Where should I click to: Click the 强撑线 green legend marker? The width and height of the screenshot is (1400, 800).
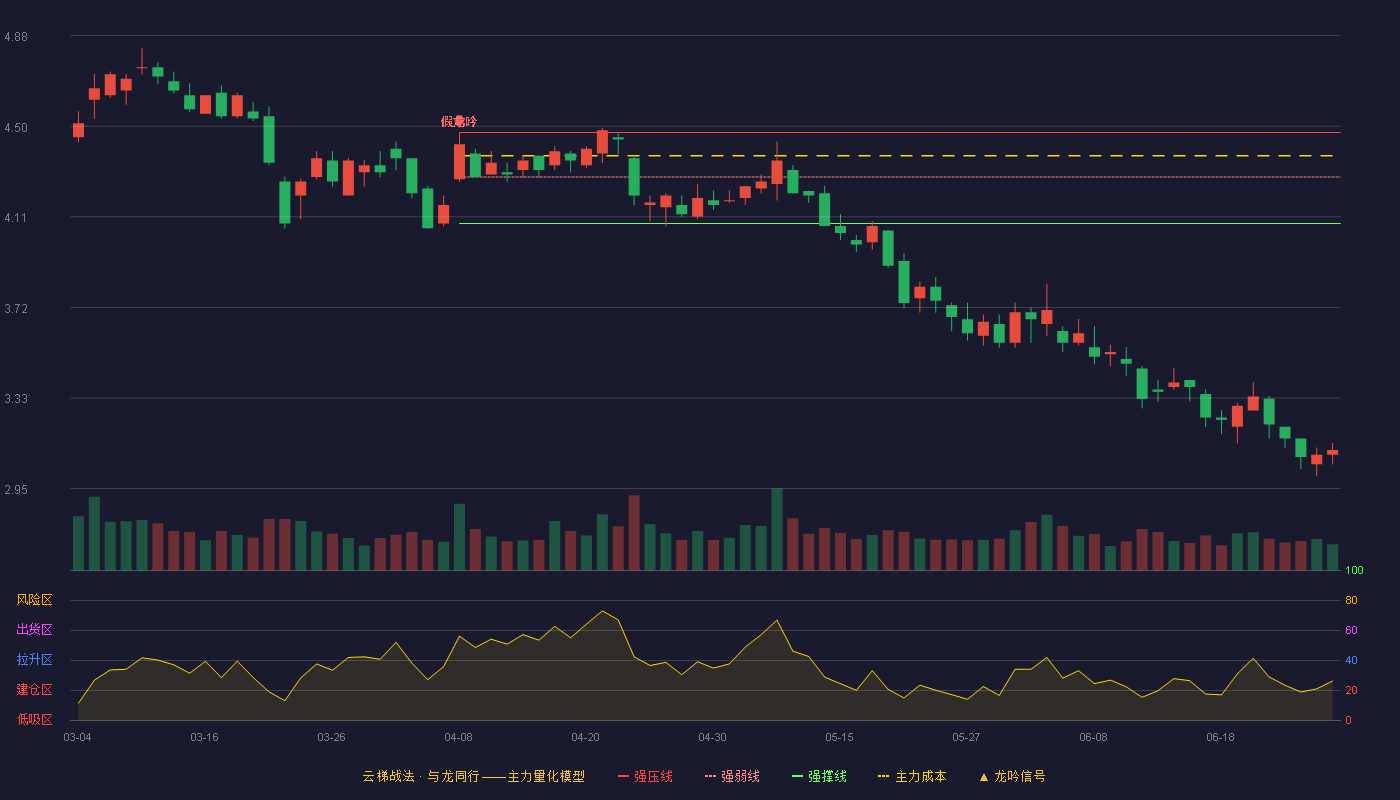[x=798, y=776]
